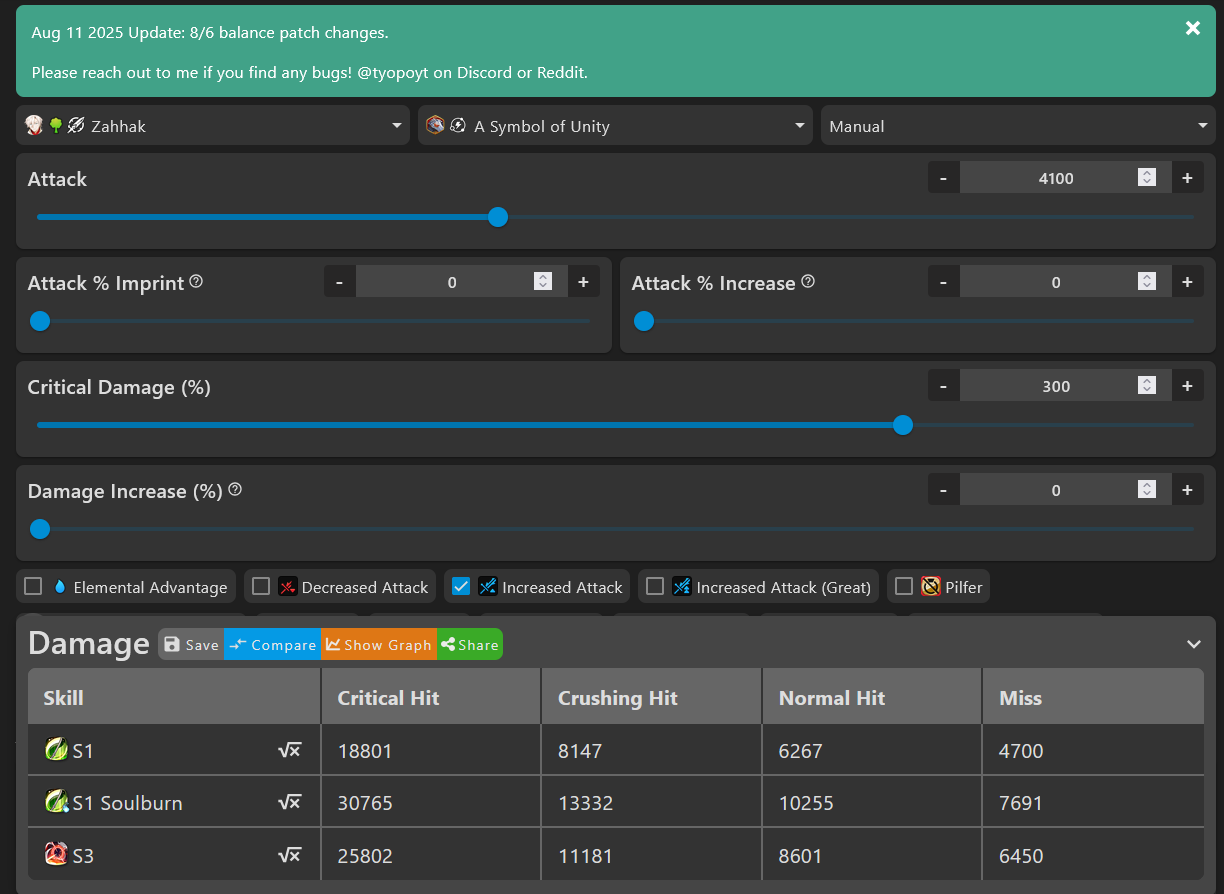
Task: Dismiss the update banner with the X
Action: 1192,29
